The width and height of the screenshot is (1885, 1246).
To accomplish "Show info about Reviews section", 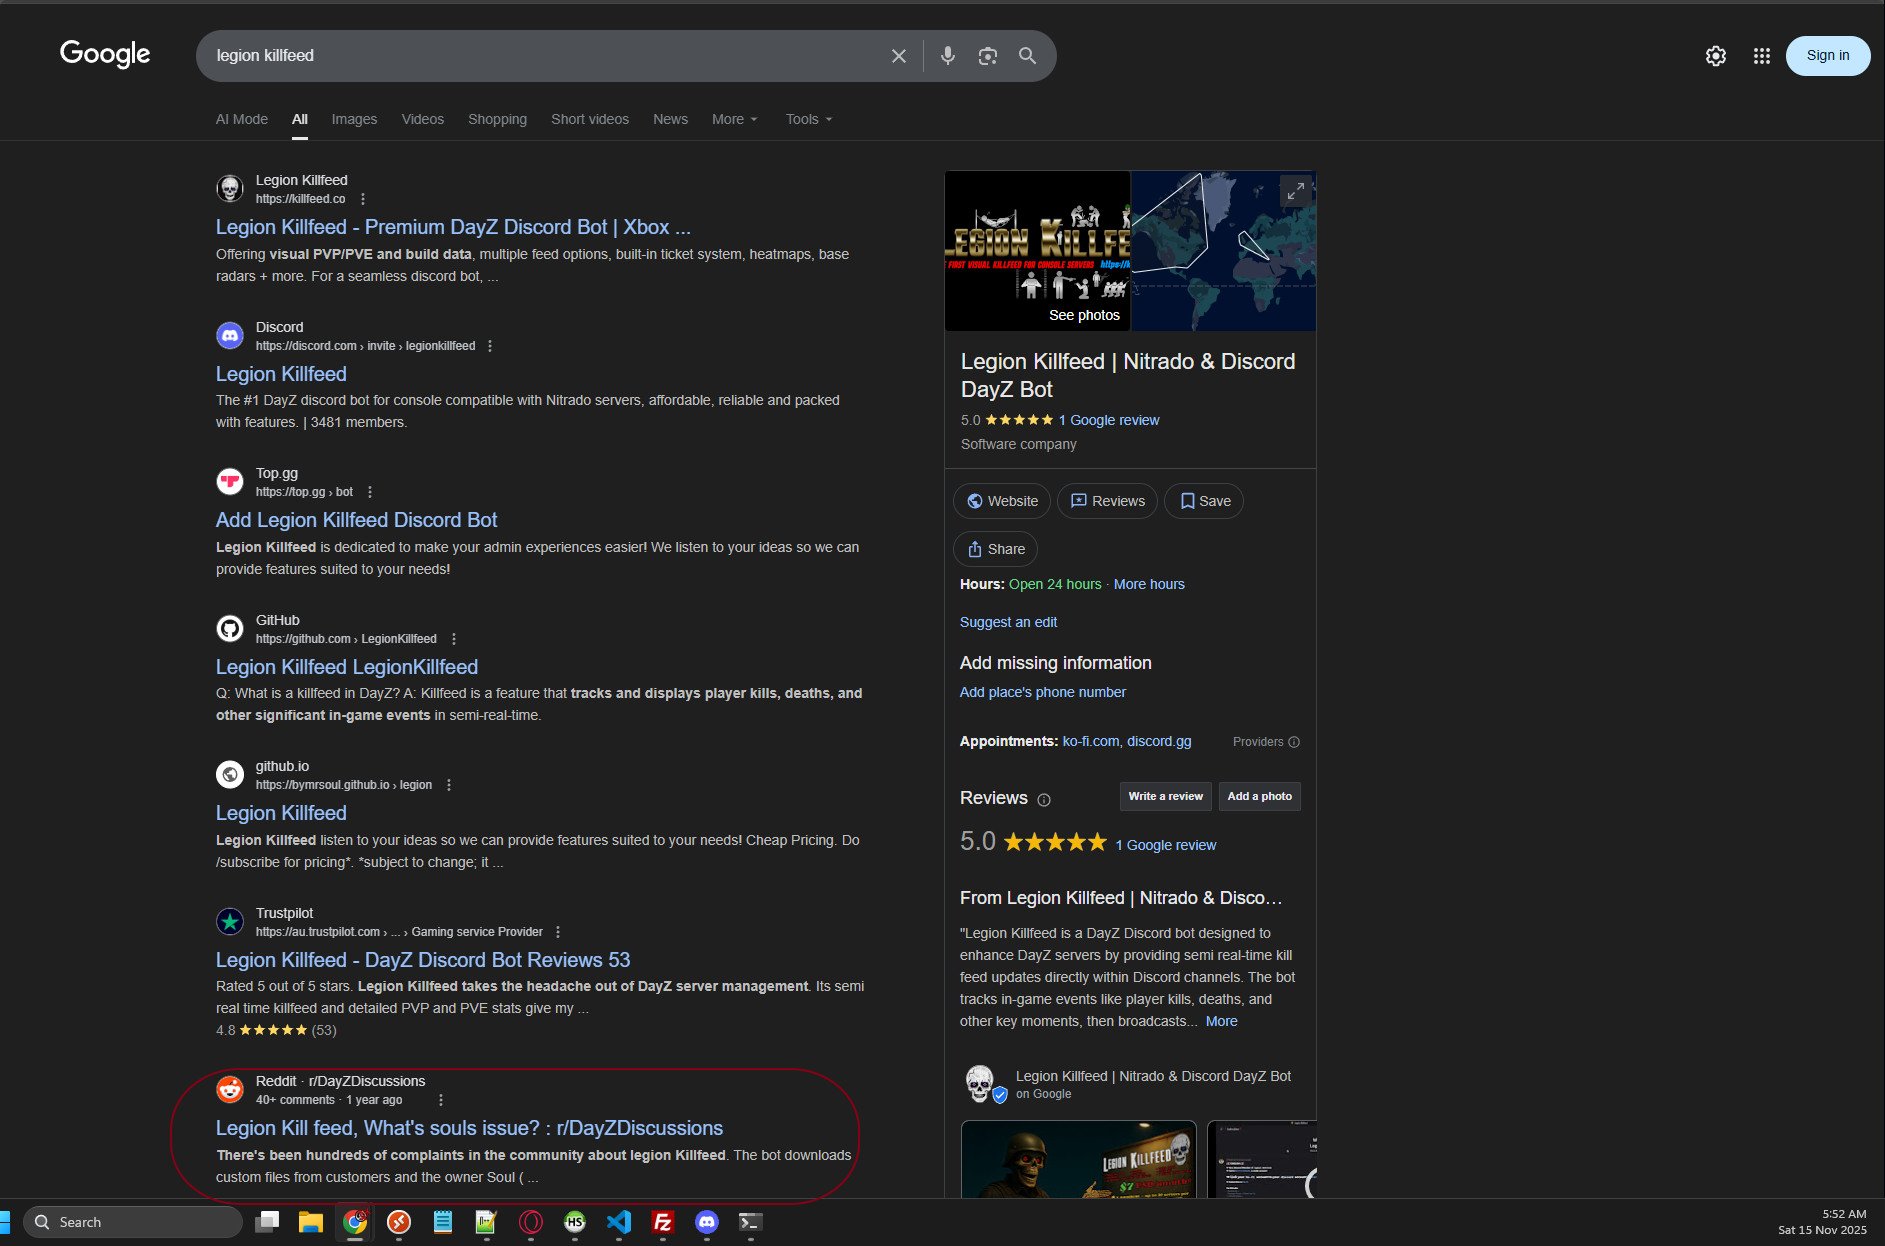I will [x=1044, y=800].
